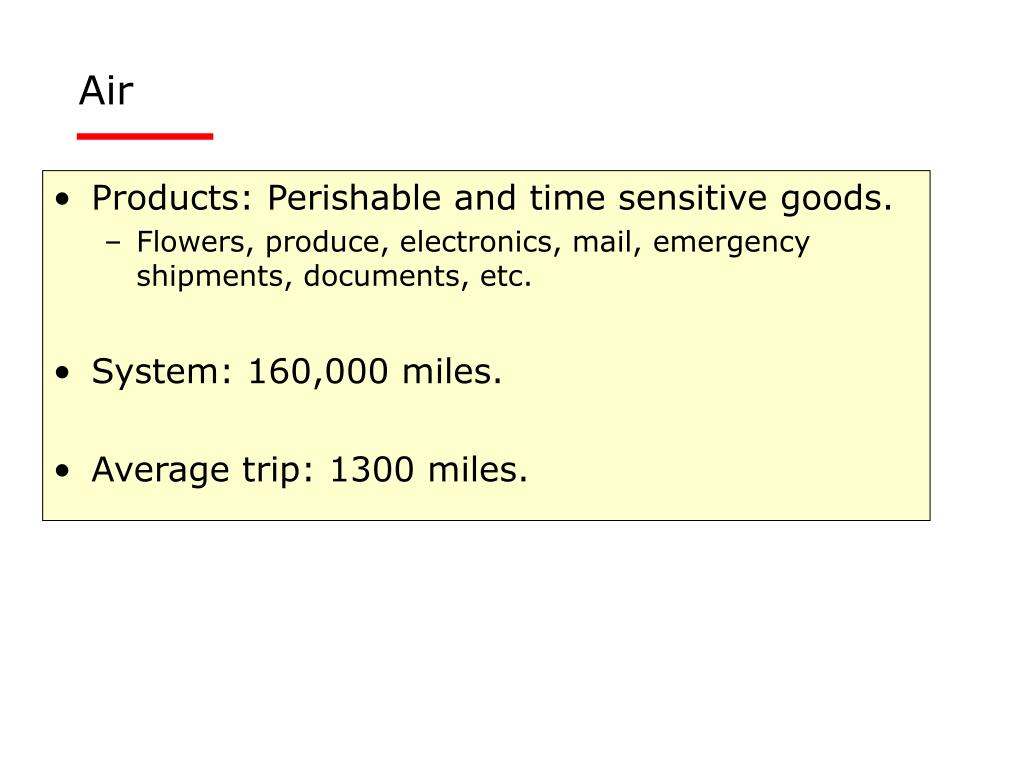Viewport: 1024px width, 768px height.
Task: Click the red underline beneath the title
Action: click(145, 136)
